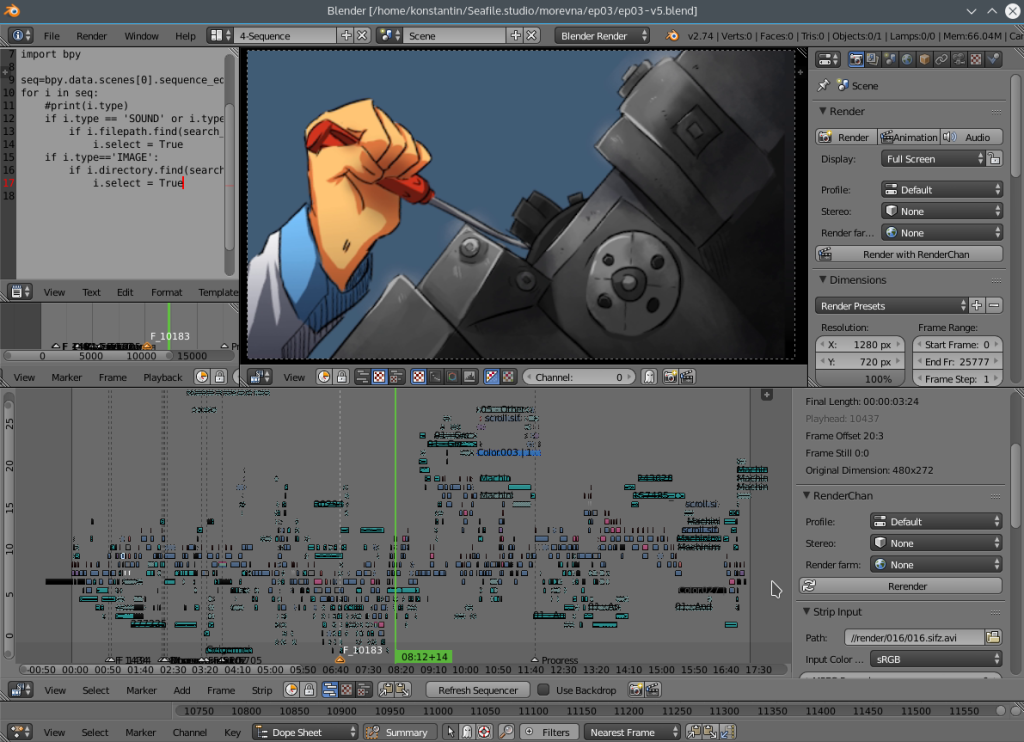Click the ghost icon in dope sheet header
Image resolution: width=1024 pixels, height=742 pixels.
coord(467,732)
